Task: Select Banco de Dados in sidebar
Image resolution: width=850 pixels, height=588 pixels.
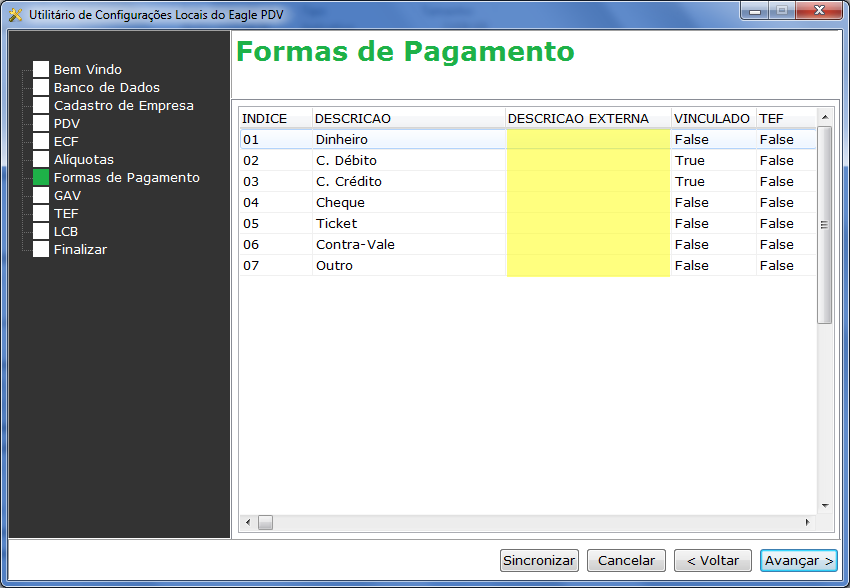Action: pyautogui.click(x=107, y=87)
